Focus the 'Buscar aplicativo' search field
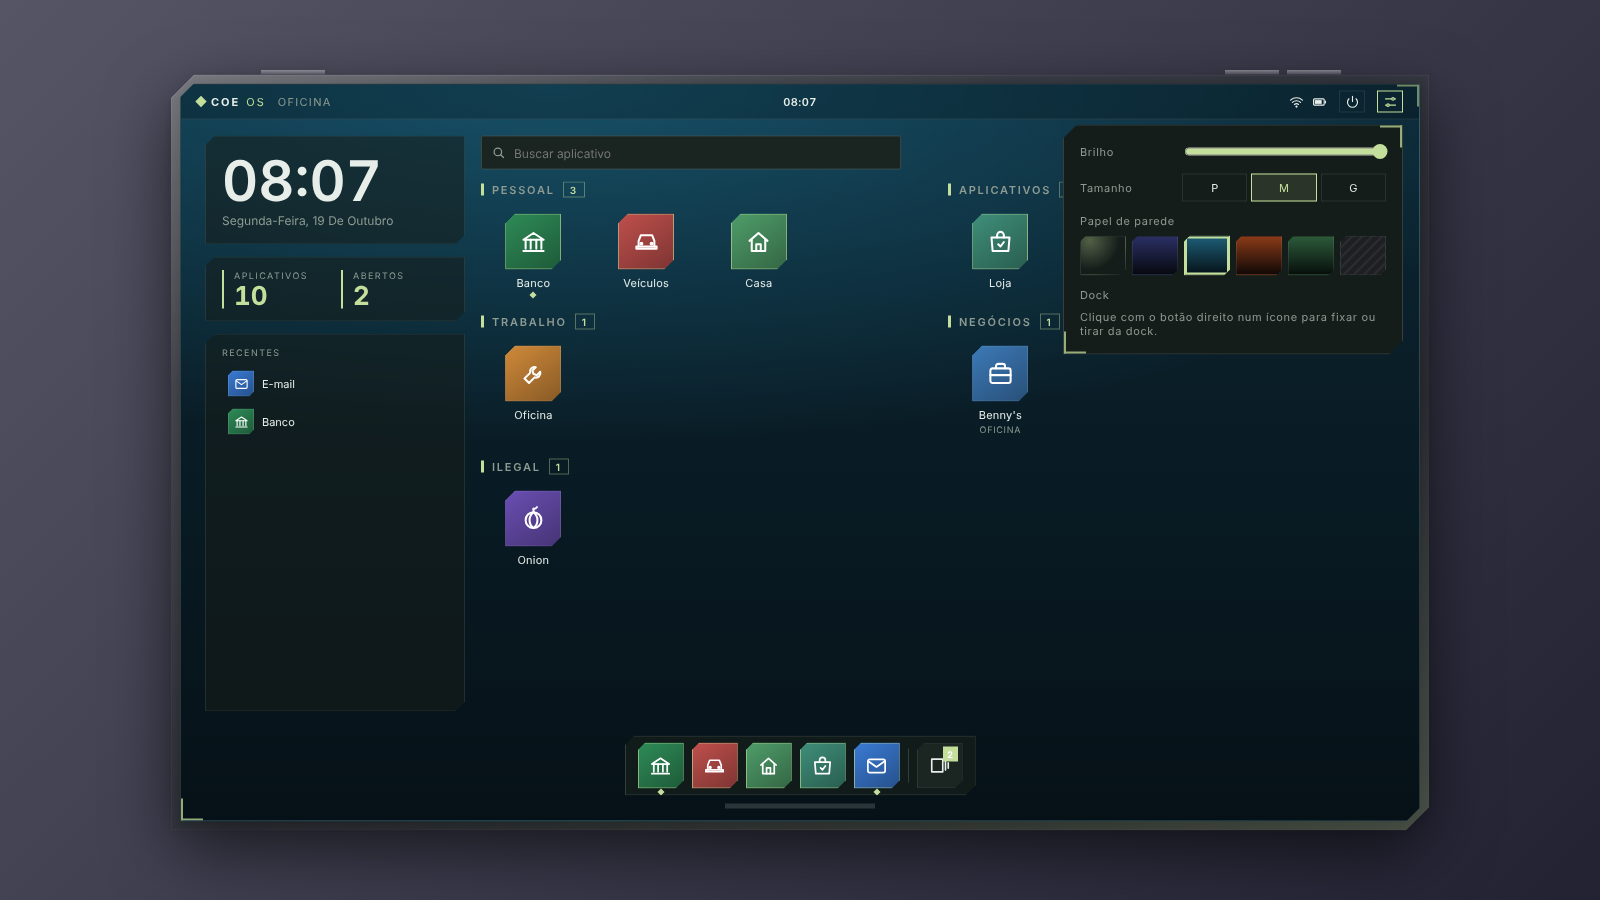The image size is (1600, 900). pyautogui.click(x=691, y=153)
